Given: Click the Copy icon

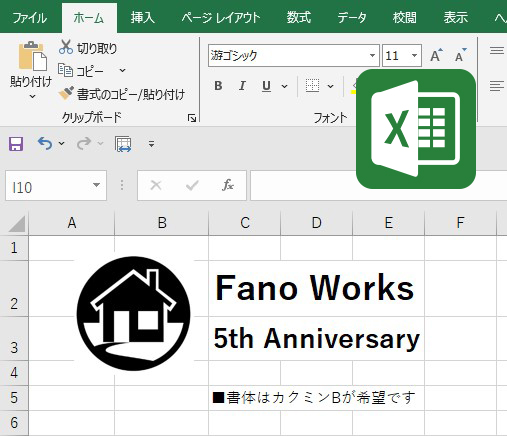Looking at the screenshot, I should click(x=65, y=70).
